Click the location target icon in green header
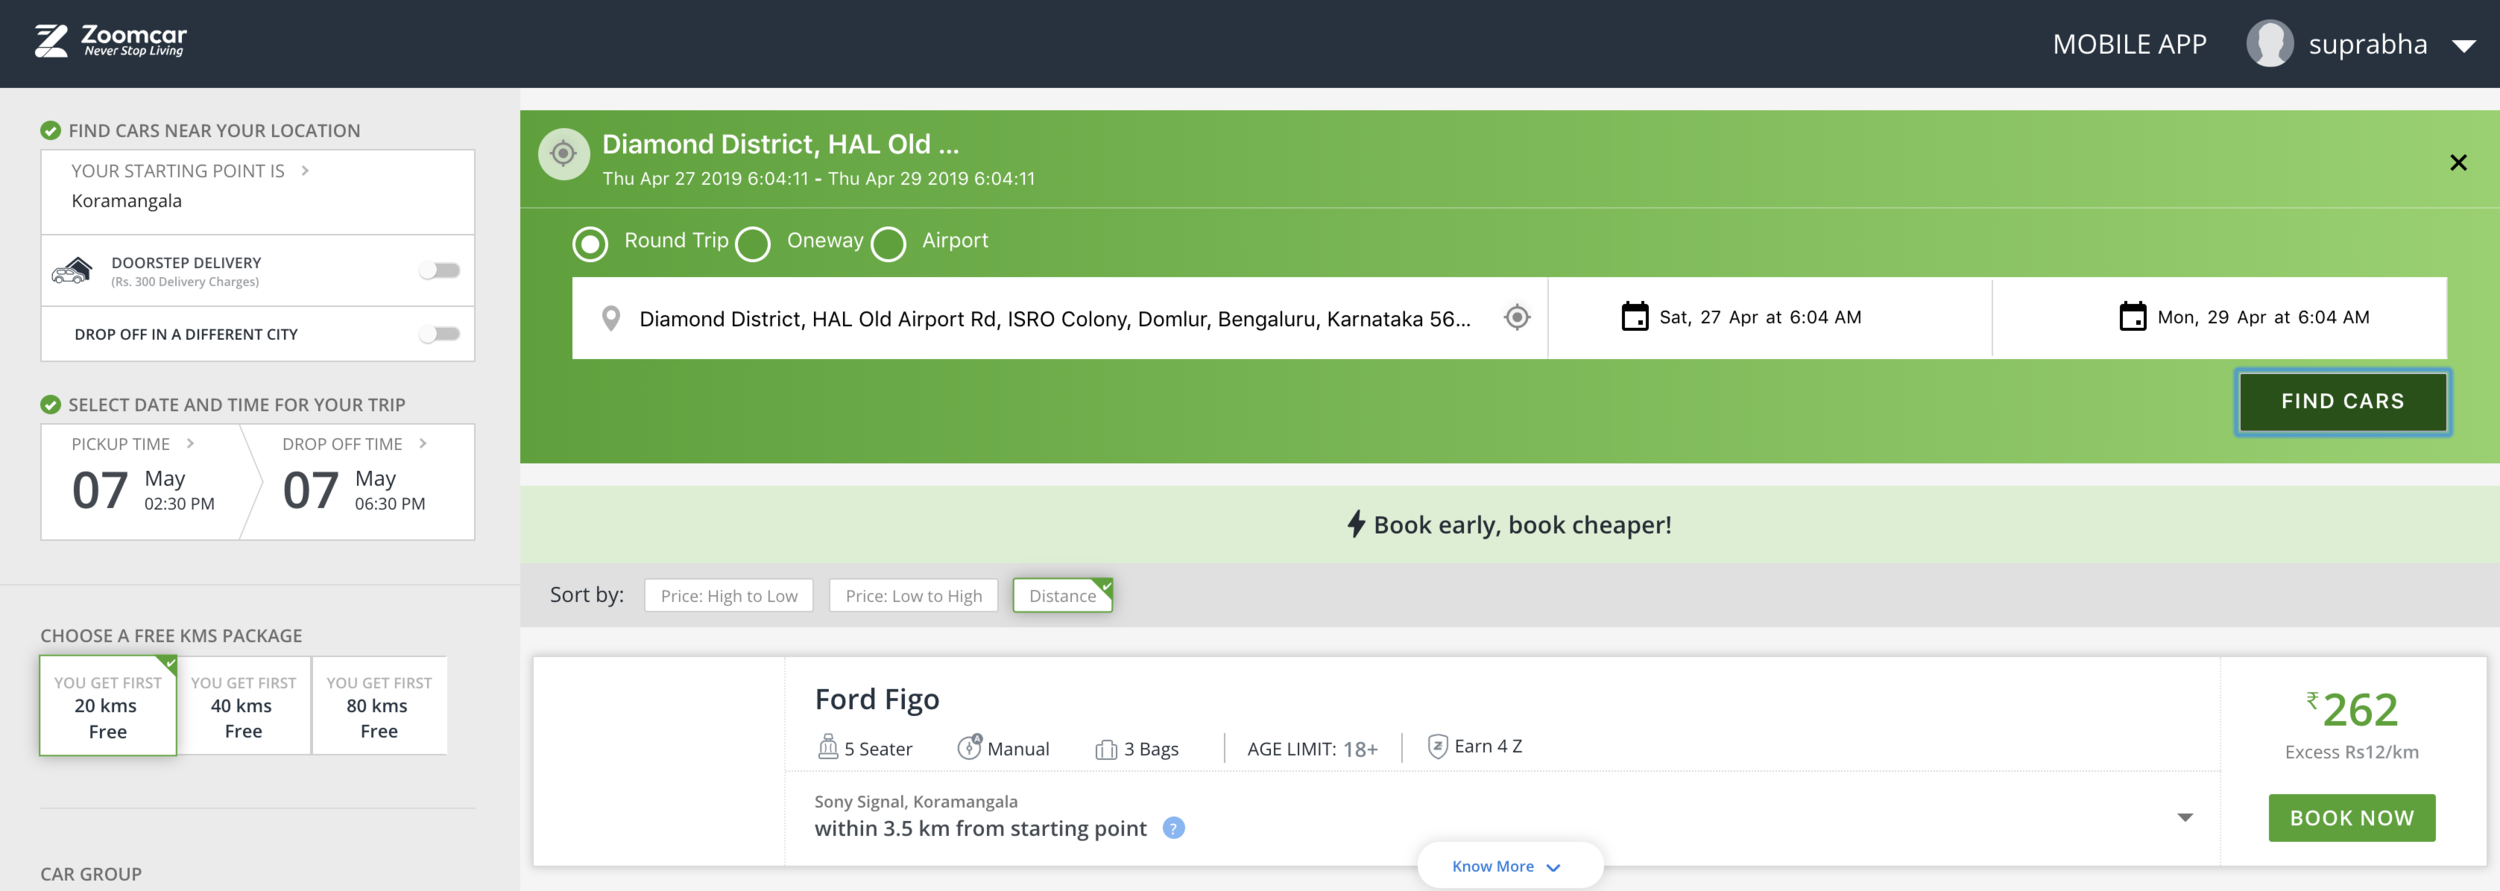 point(564,154)
